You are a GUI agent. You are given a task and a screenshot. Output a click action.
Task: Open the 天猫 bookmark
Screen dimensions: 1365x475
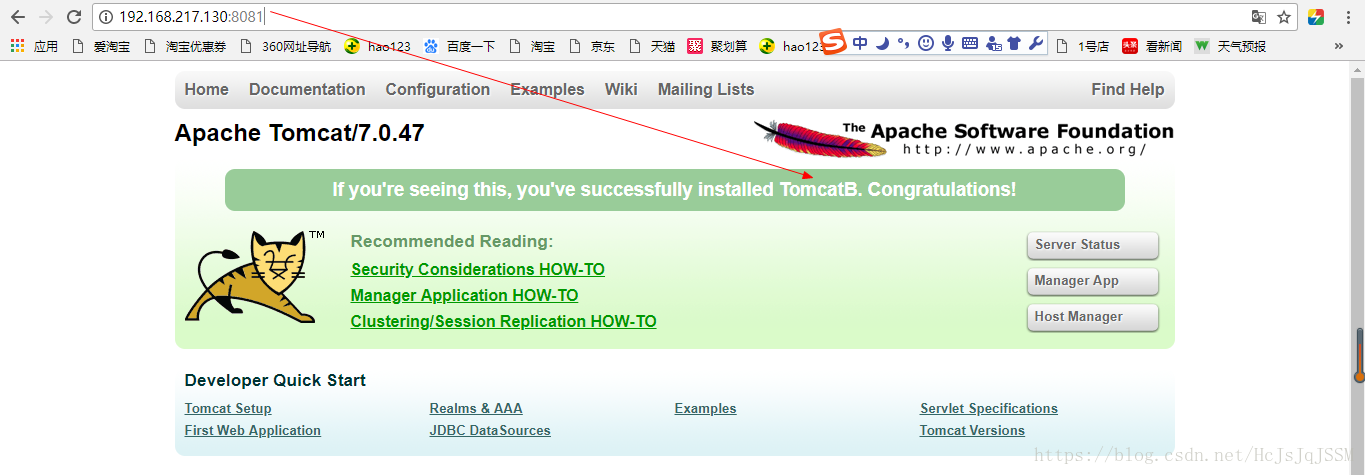click(652, 46)
